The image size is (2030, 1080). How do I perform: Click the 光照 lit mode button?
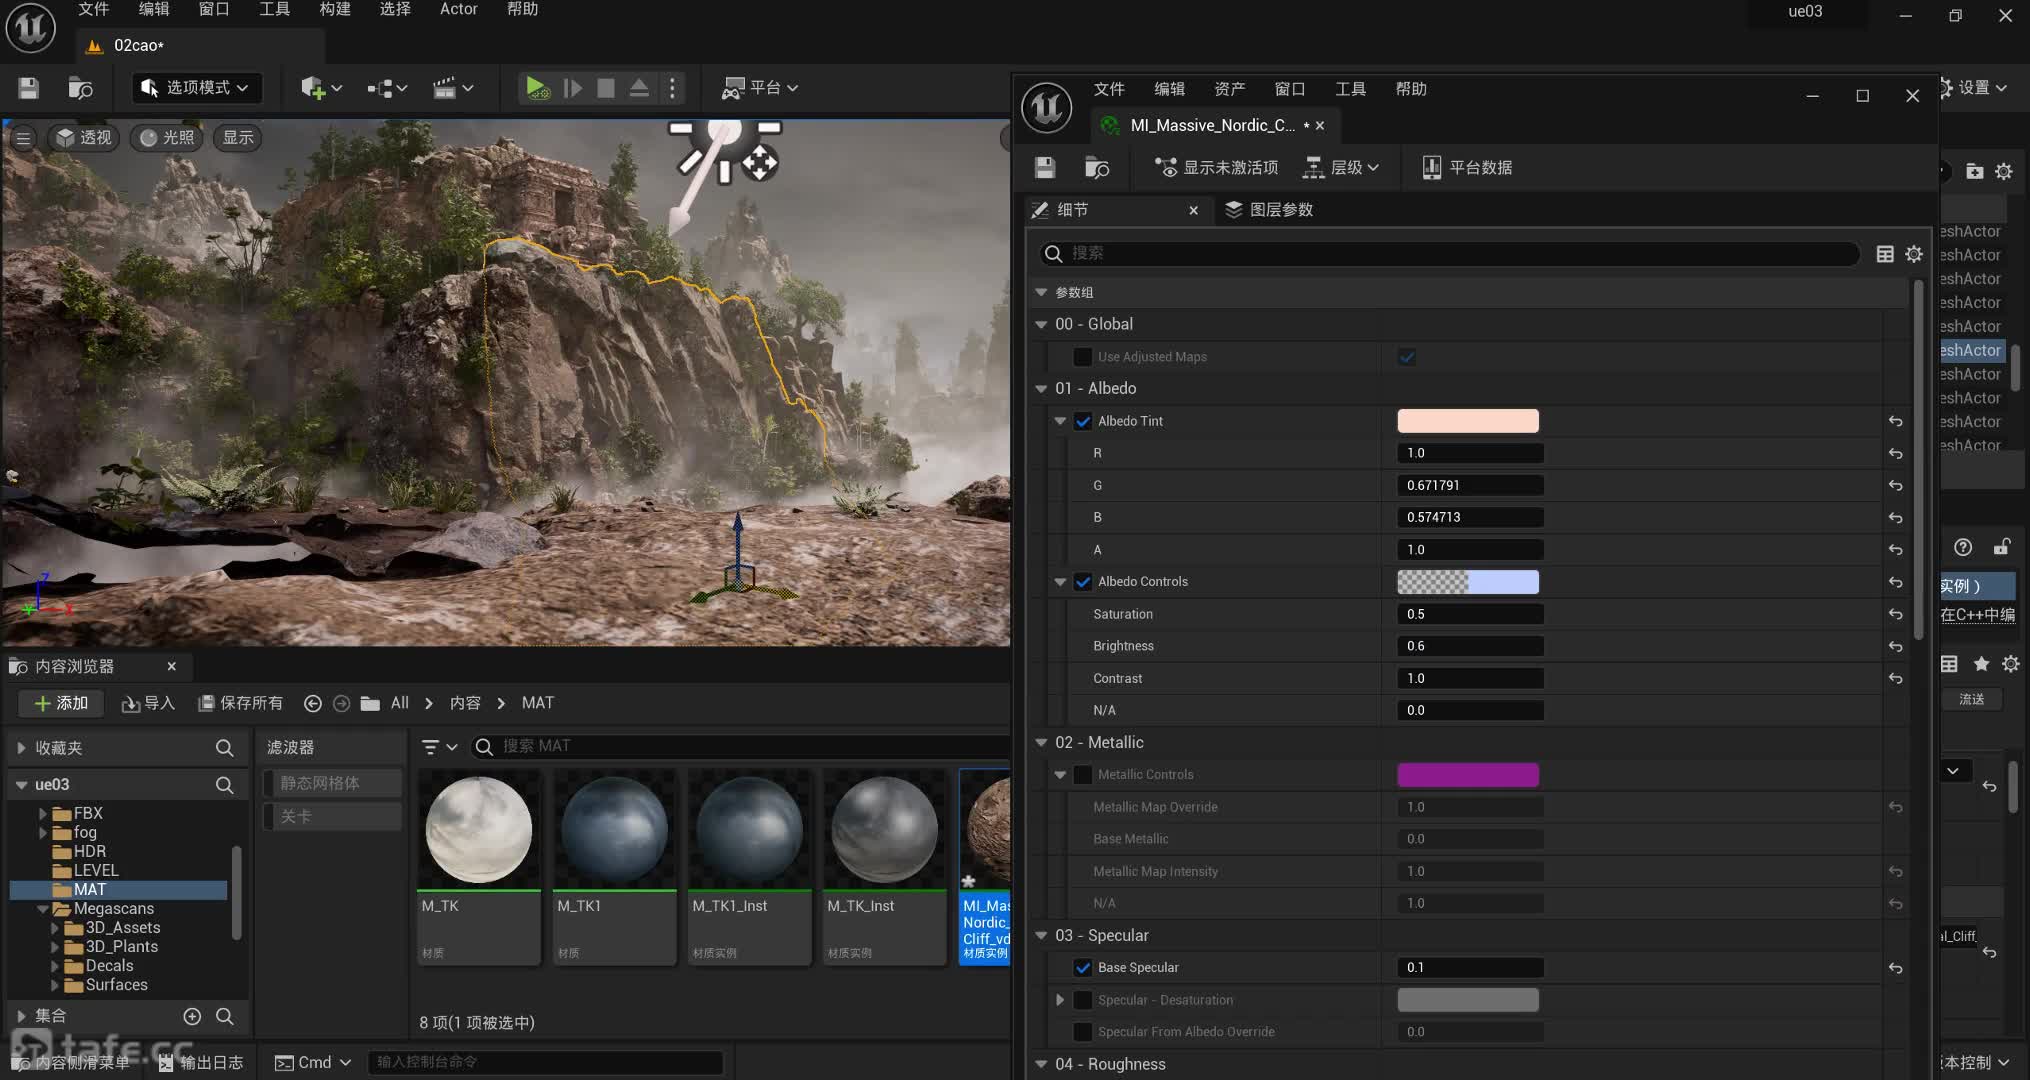(x=168, y=138)
